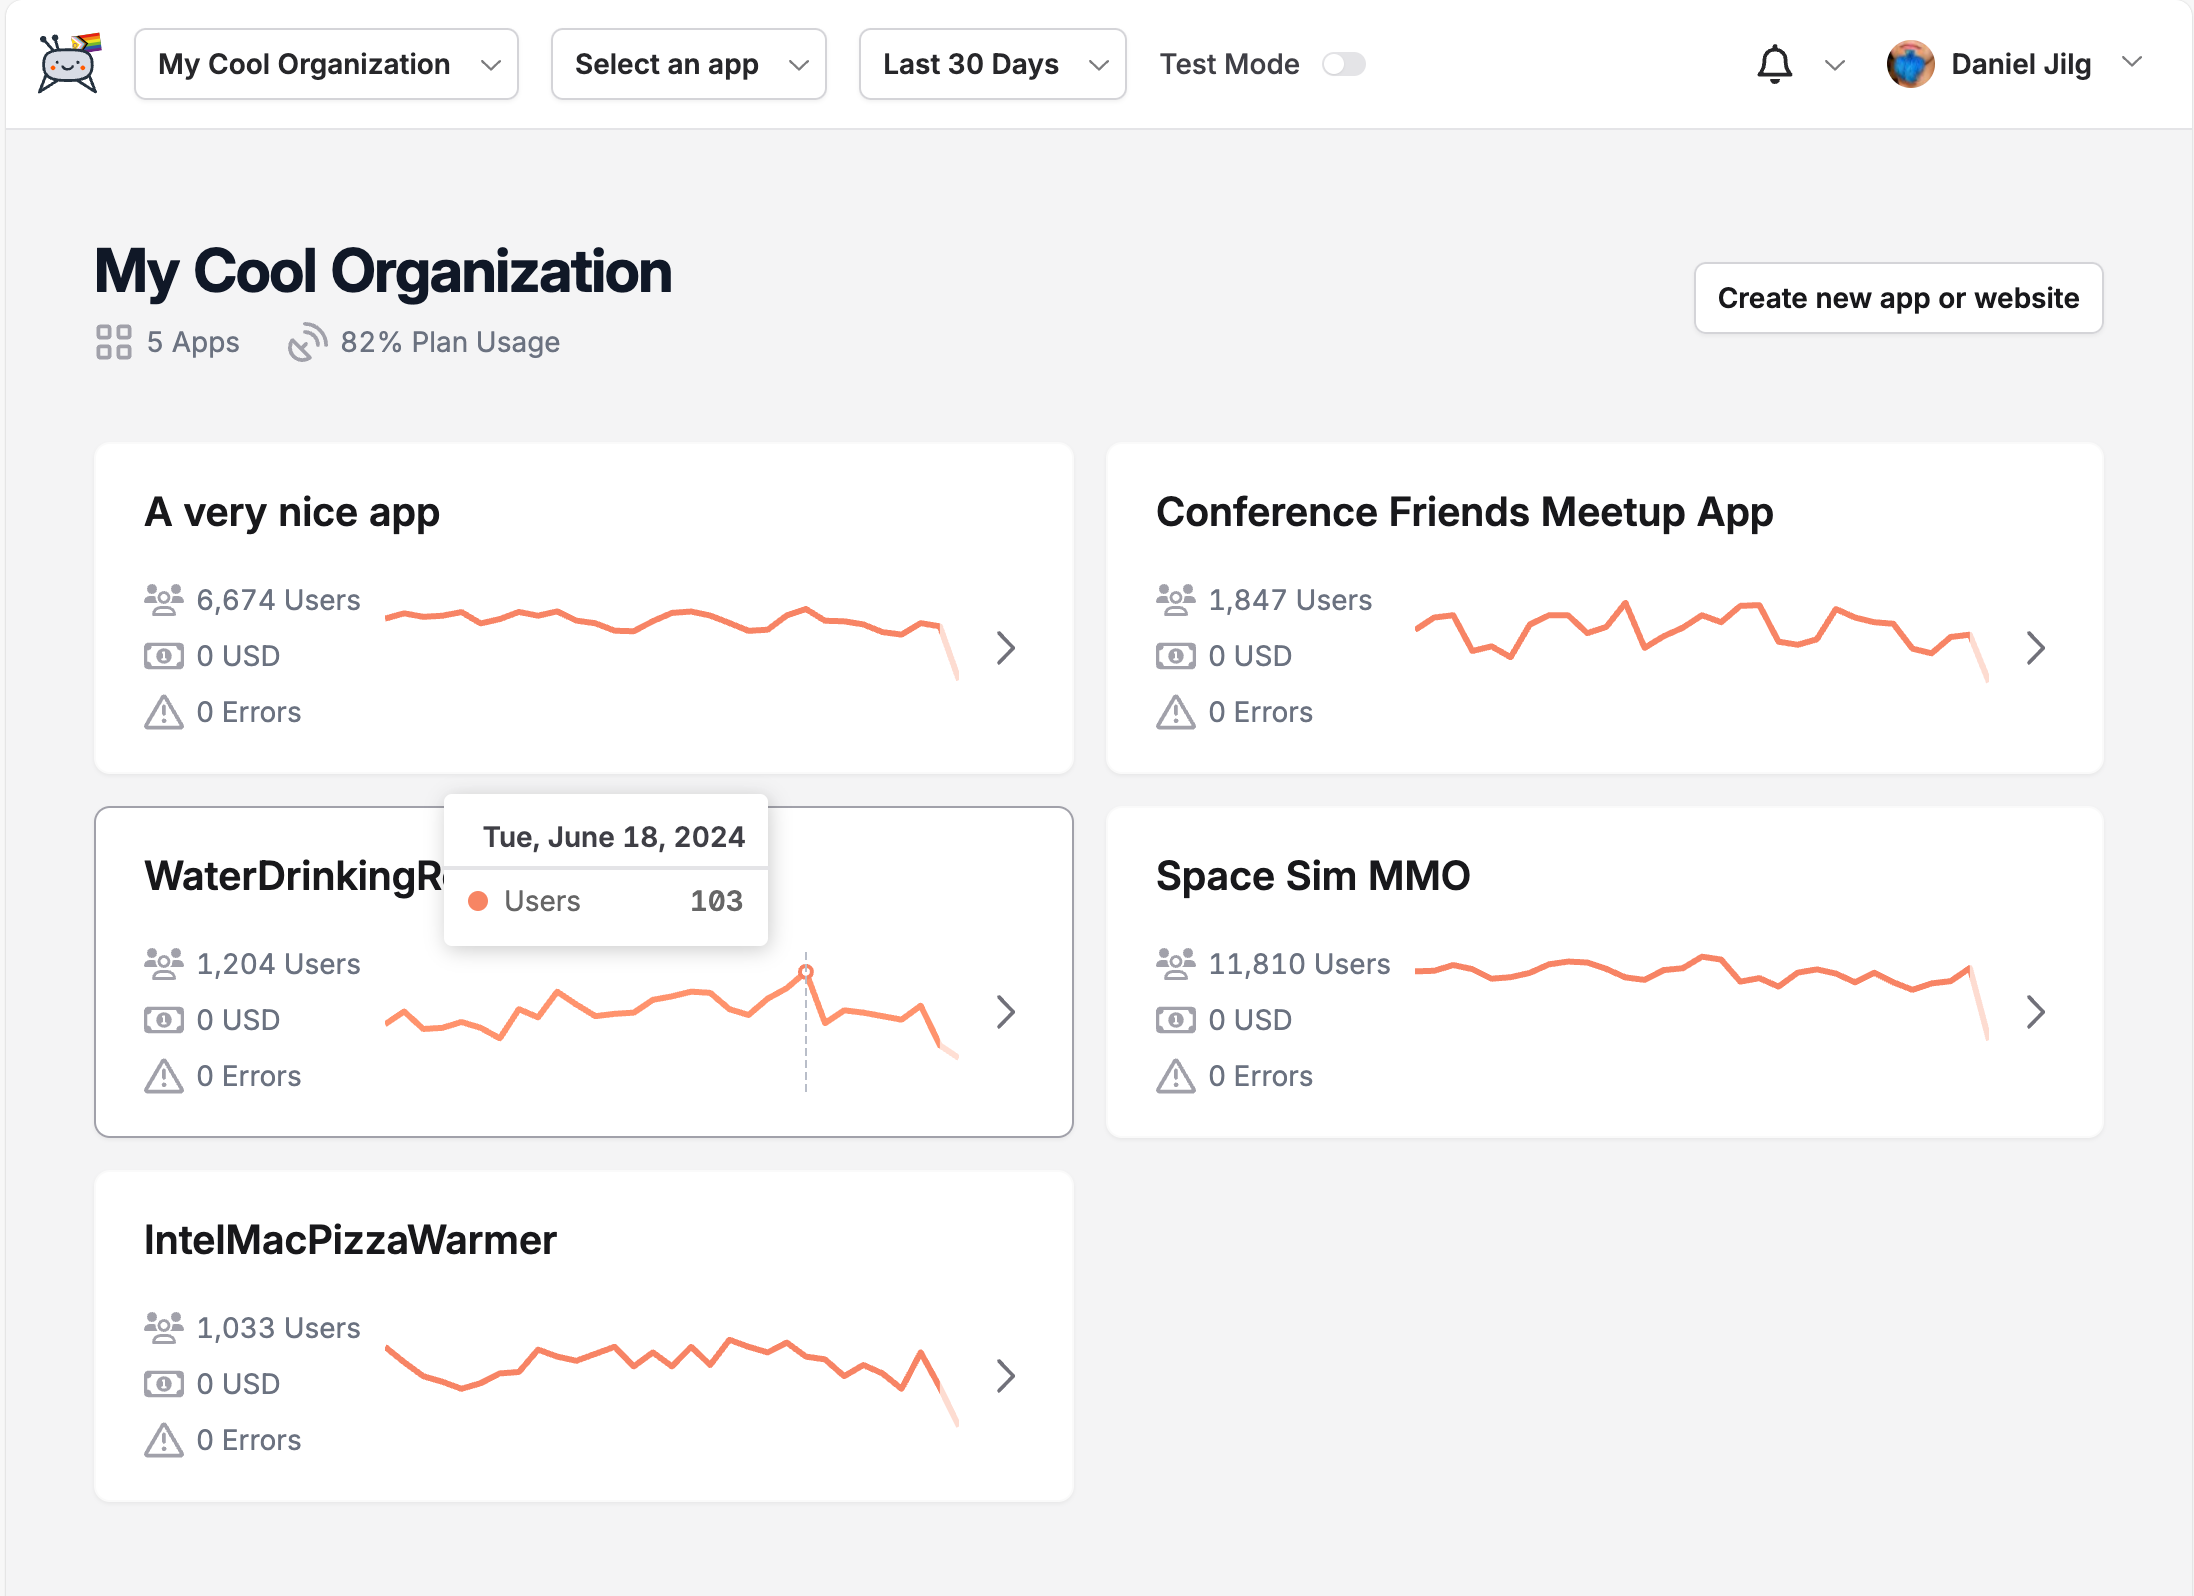Click the 5 Apps grid icon
This screenshot has height=1596, width=2194.
point(114,342)
